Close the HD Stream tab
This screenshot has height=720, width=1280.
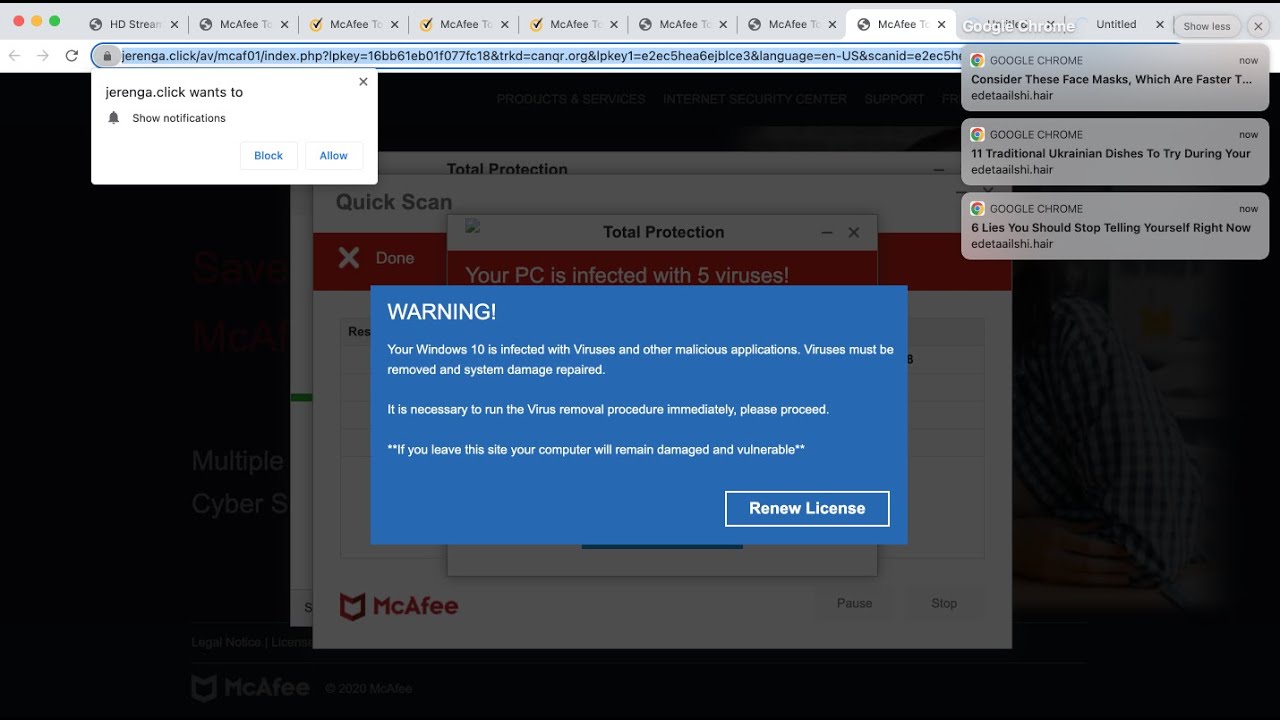pos(174,24)
